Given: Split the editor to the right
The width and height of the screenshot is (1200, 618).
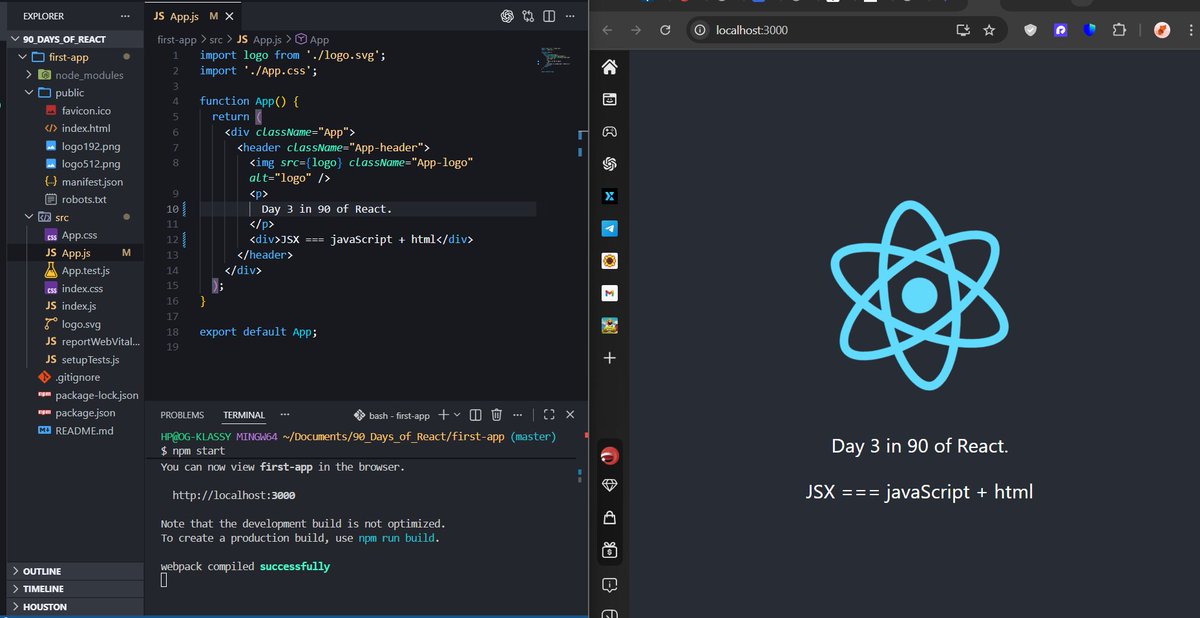Looking at the screenshot, I should (549, 17).
